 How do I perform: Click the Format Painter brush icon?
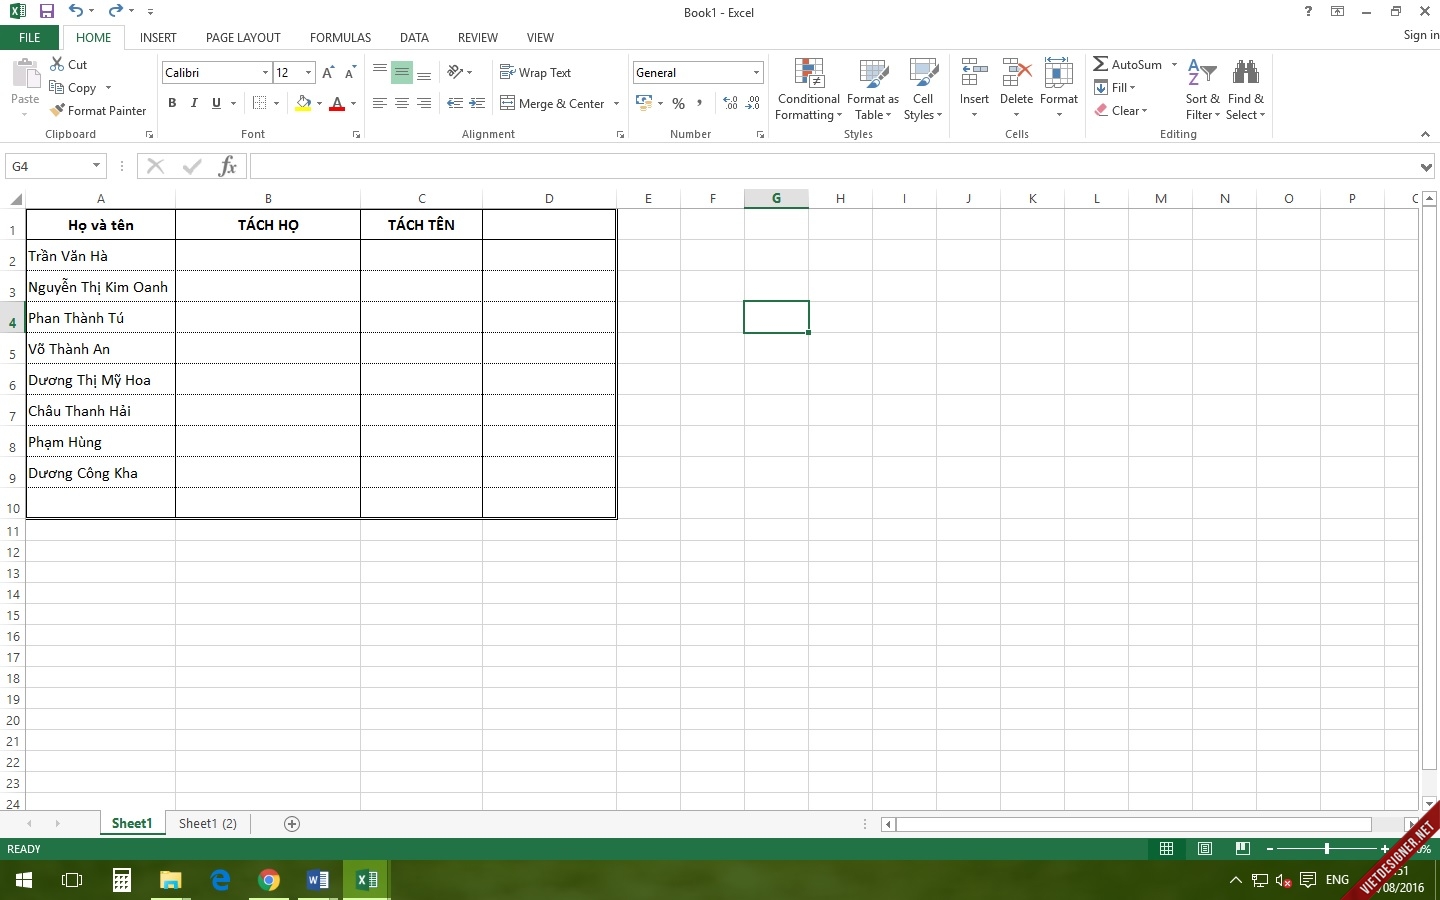(x=58, y=111)
